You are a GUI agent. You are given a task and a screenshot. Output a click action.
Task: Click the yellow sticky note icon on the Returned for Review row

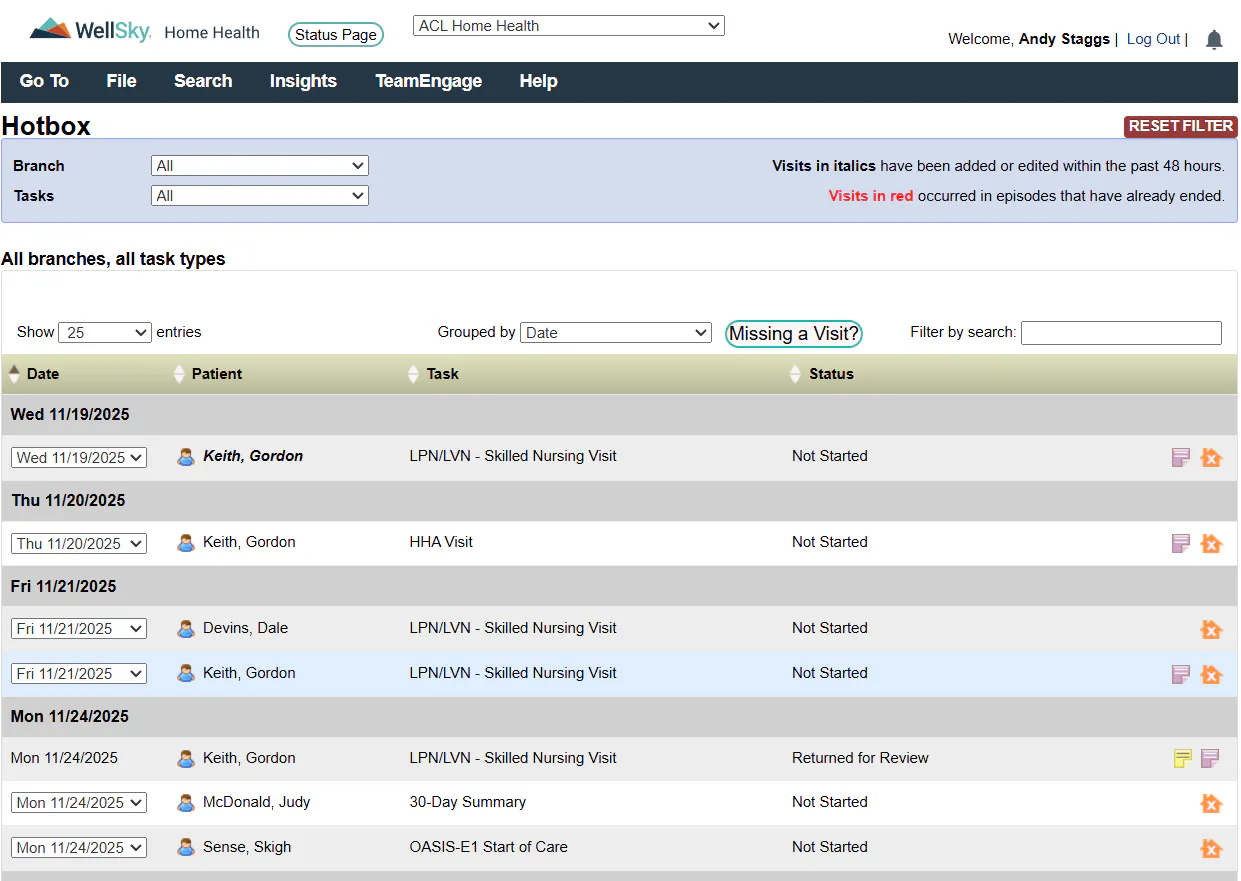click(x=1182, y=758)
